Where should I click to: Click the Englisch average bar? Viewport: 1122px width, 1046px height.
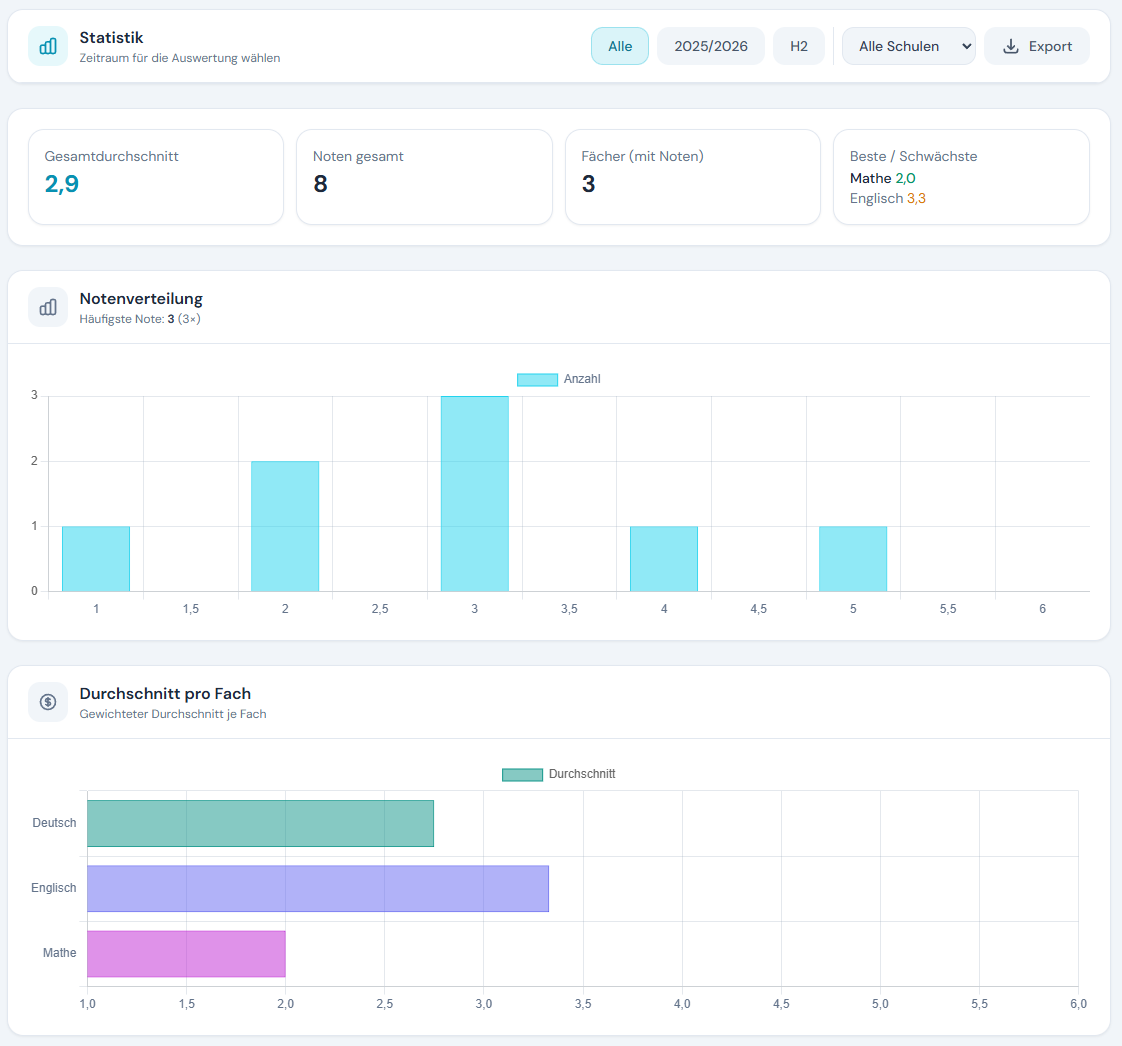(x=318, y=889)
